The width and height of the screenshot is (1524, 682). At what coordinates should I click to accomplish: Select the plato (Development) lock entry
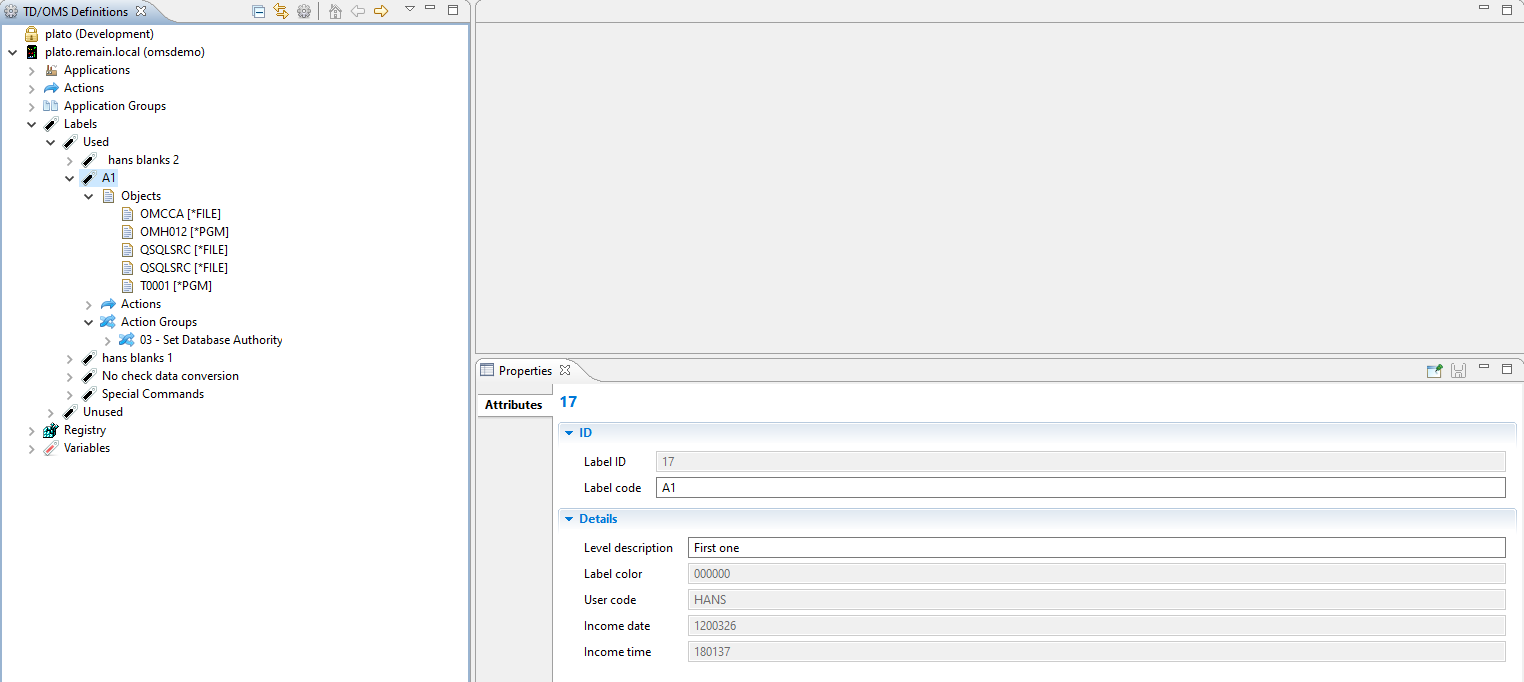[99, 34]
